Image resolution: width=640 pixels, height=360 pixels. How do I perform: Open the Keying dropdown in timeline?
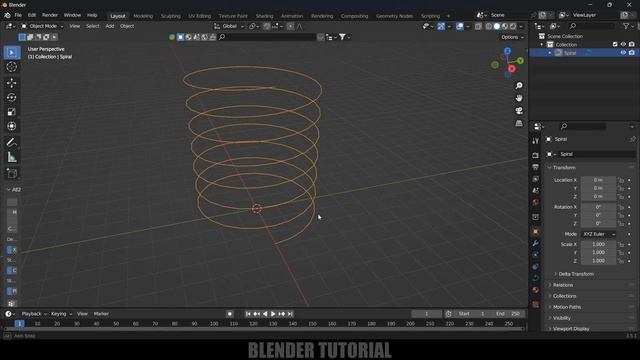[x=61, y=314]
